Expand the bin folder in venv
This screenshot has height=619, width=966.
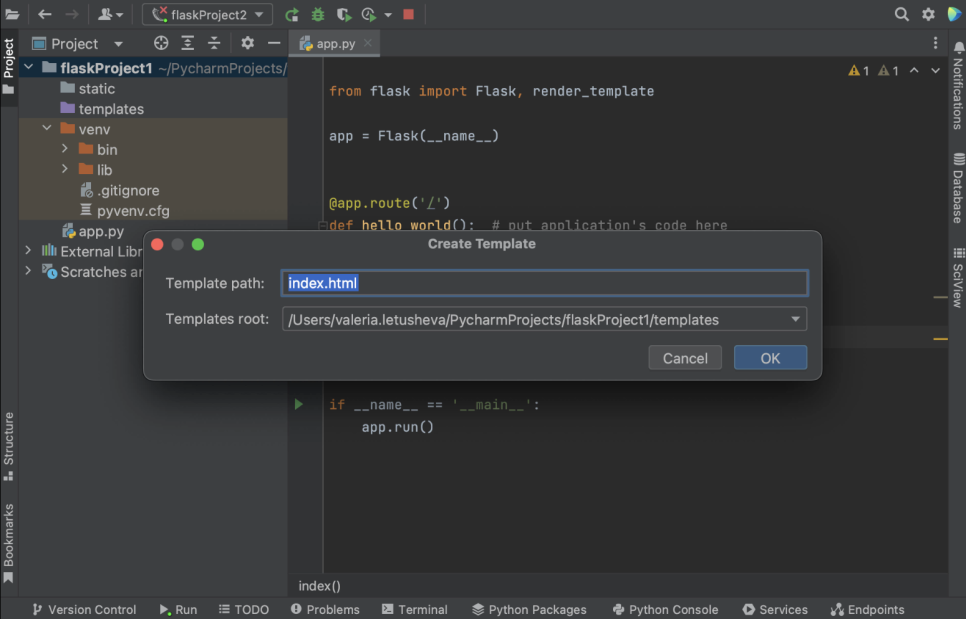pos(65,150)
